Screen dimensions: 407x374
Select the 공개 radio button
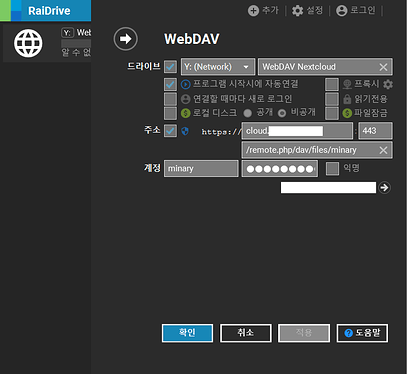(247, 113)
